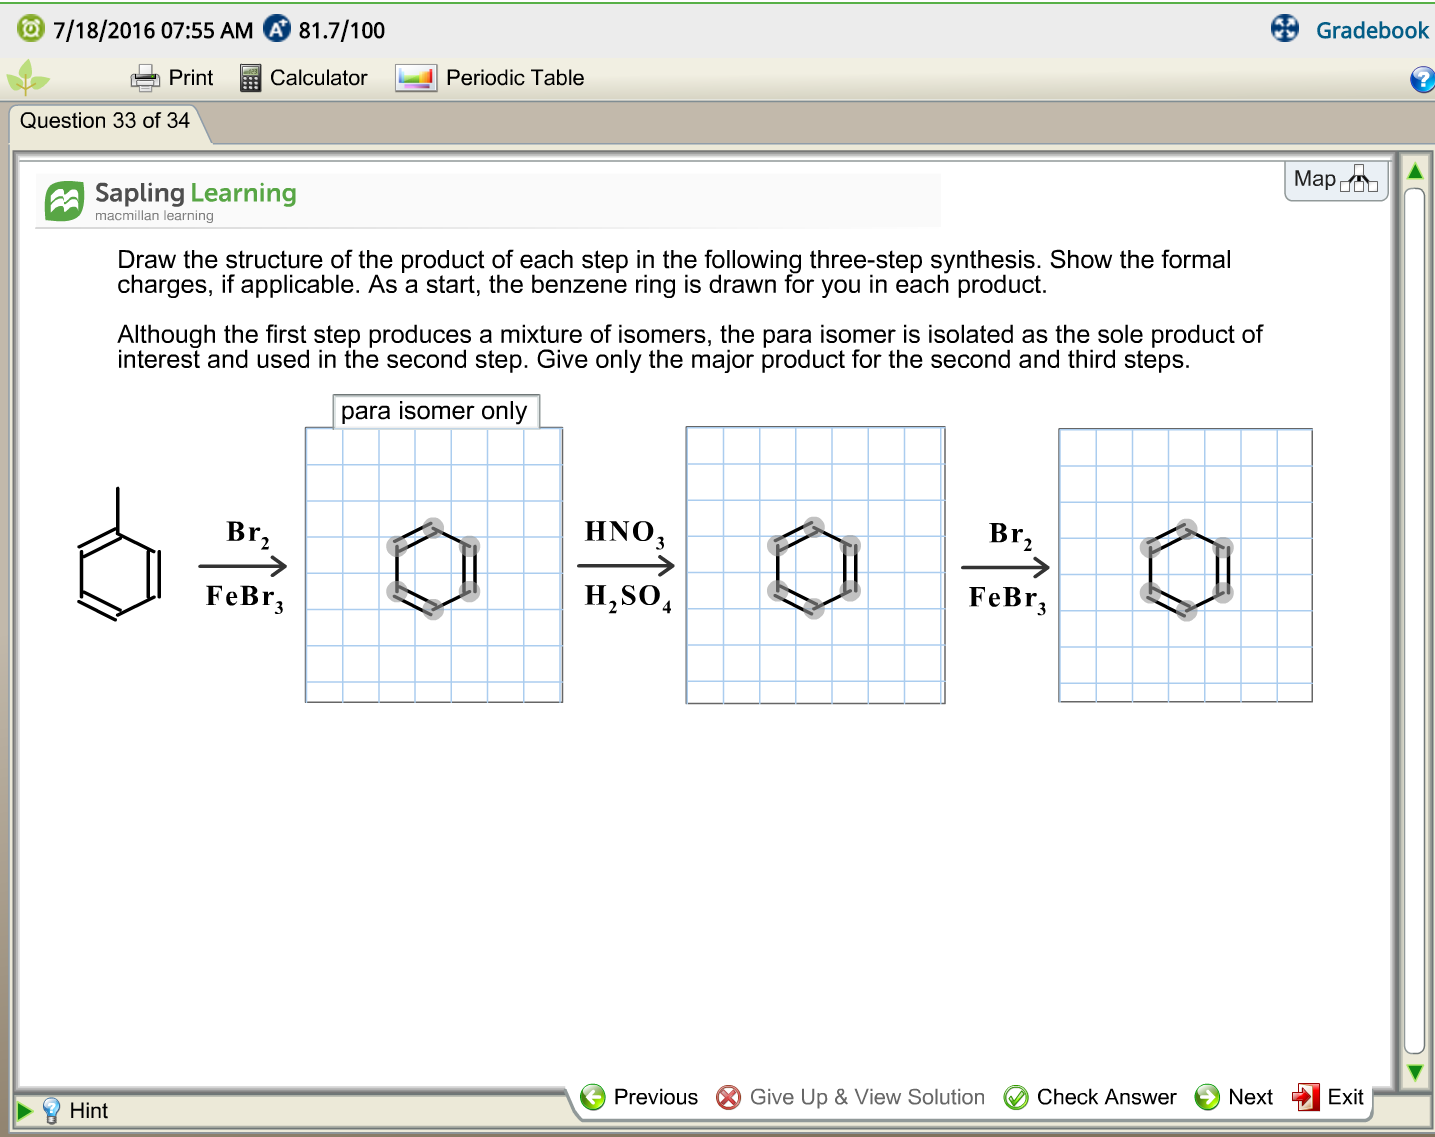Select the Question 33 of 34 tab

pos(105,122)
